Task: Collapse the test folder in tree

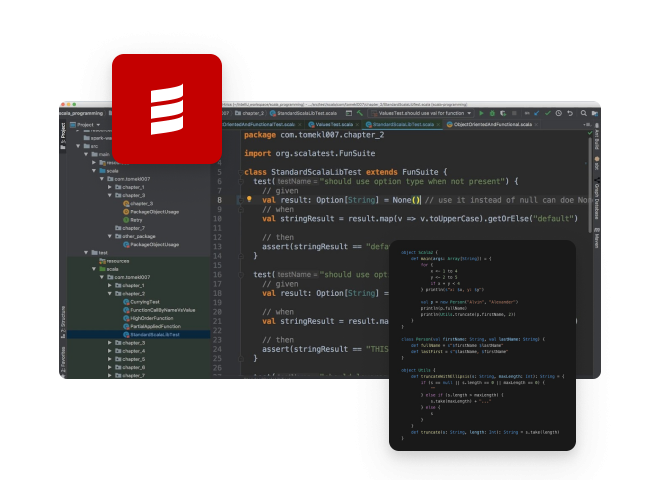Action: point(86,253)
